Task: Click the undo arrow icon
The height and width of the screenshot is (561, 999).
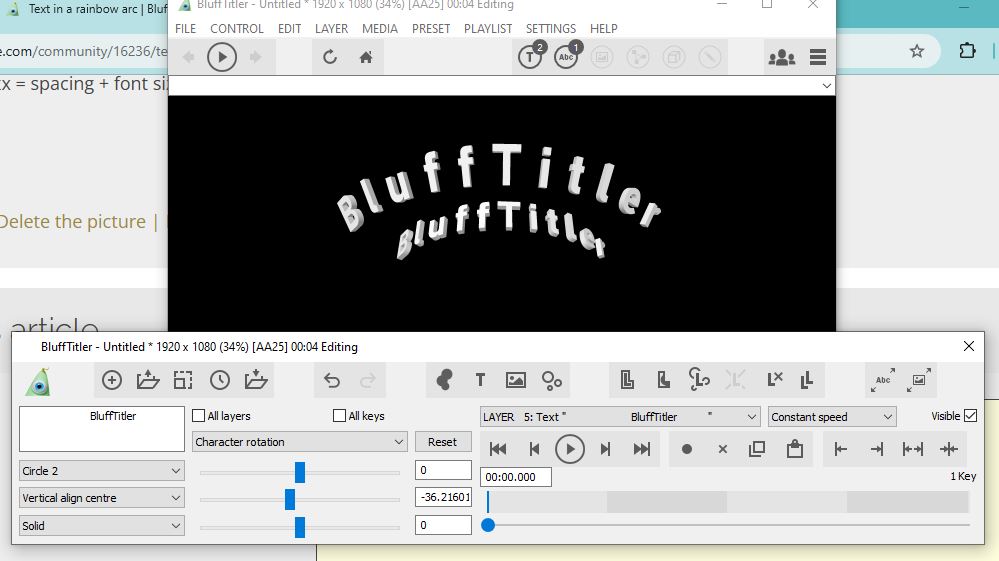Action: click(x=332, y=380)
